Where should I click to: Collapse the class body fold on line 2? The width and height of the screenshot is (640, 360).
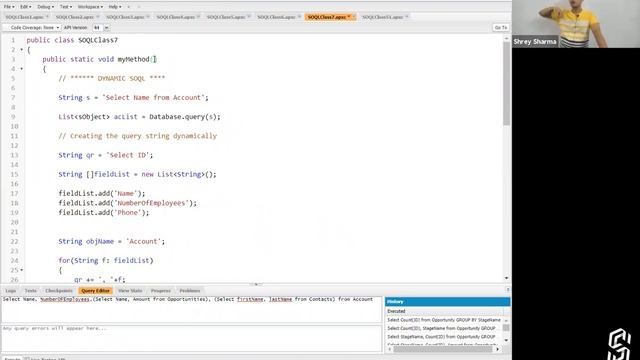click(x=22, y=50)
